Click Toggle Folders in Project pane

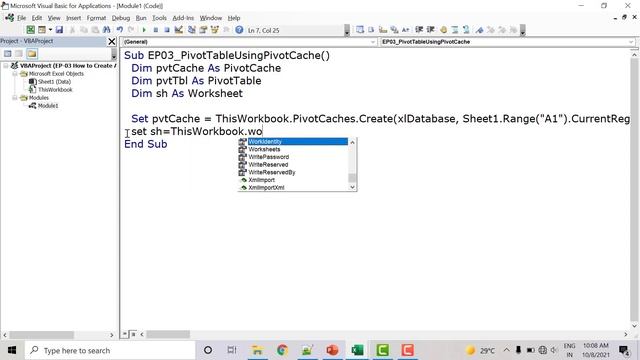coord(32,53)
